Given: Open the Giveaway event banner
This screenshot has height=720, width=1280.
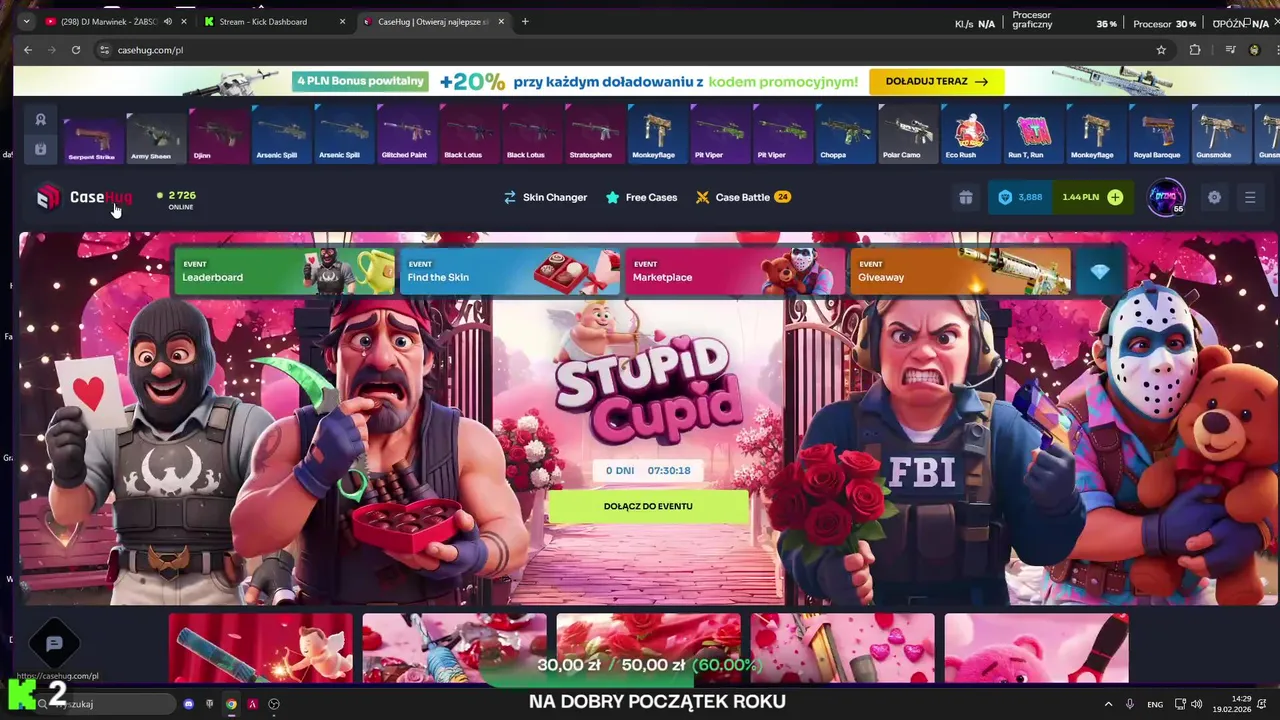Looking at the screenshot, I should coord(960,271).
